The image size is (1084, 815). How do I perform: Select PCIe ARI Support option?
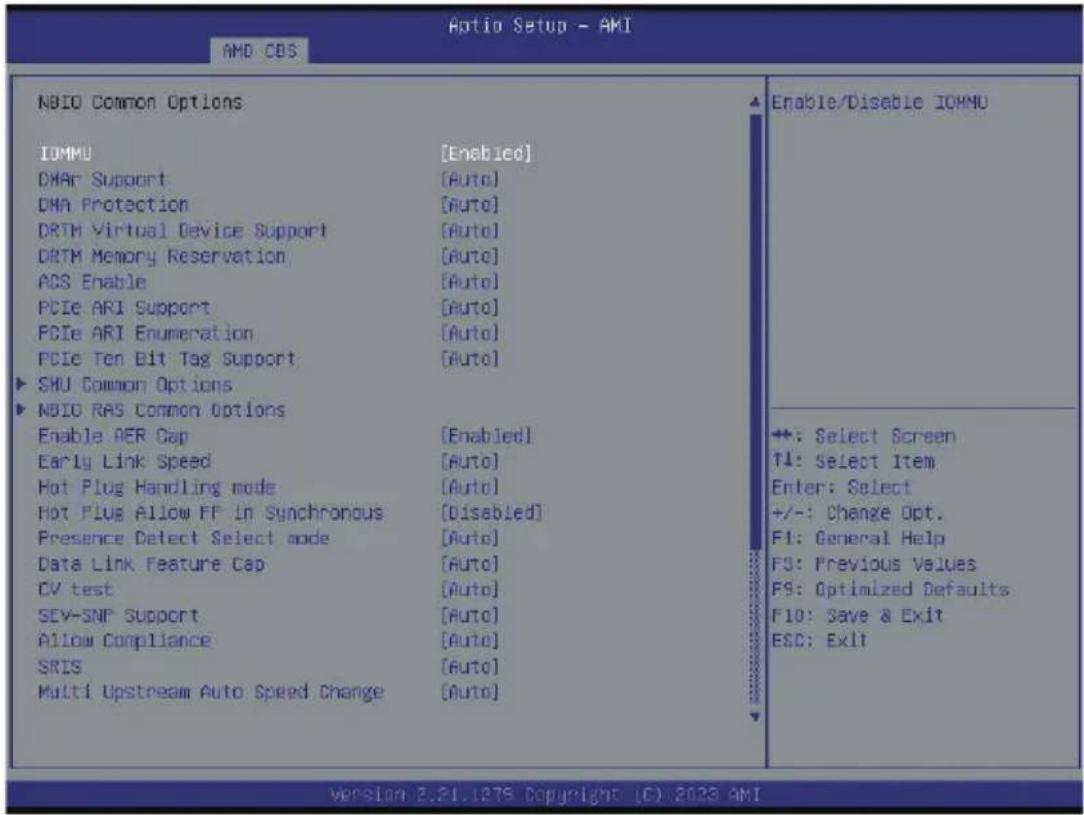124,308
